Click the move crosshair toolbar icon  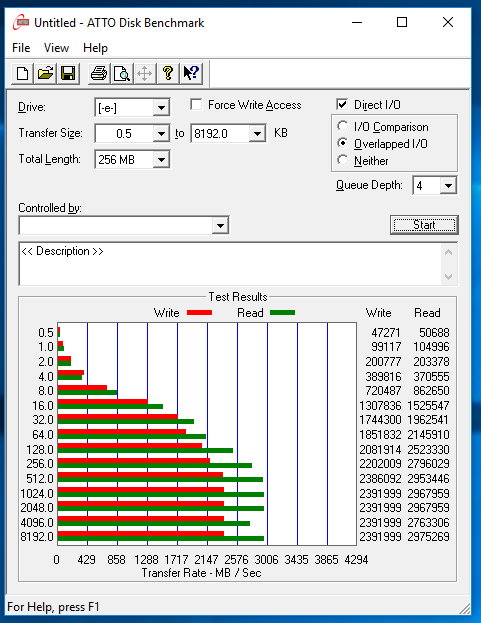[x=145, y=74]
